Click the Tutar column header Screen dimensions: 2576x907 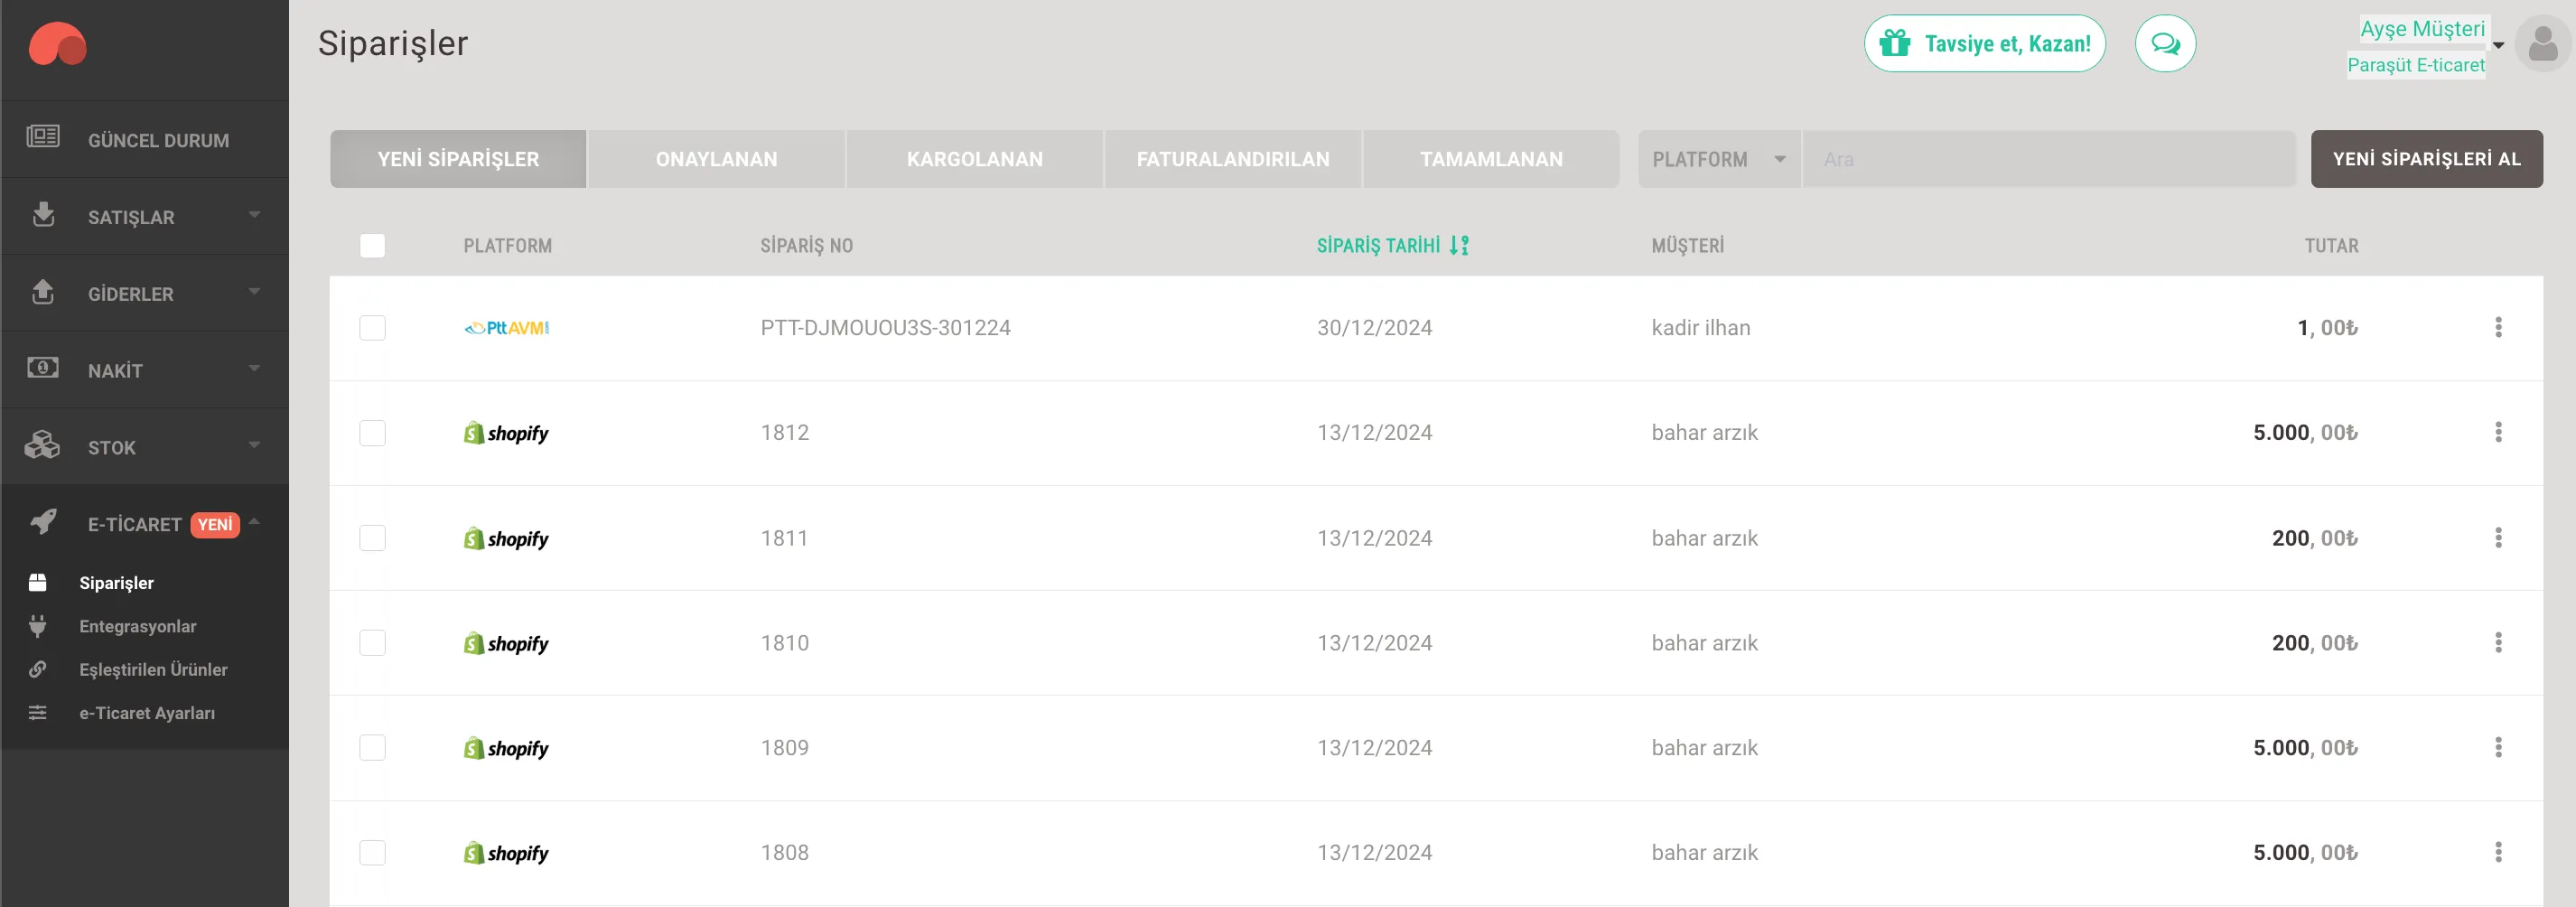click(2331, 246)
